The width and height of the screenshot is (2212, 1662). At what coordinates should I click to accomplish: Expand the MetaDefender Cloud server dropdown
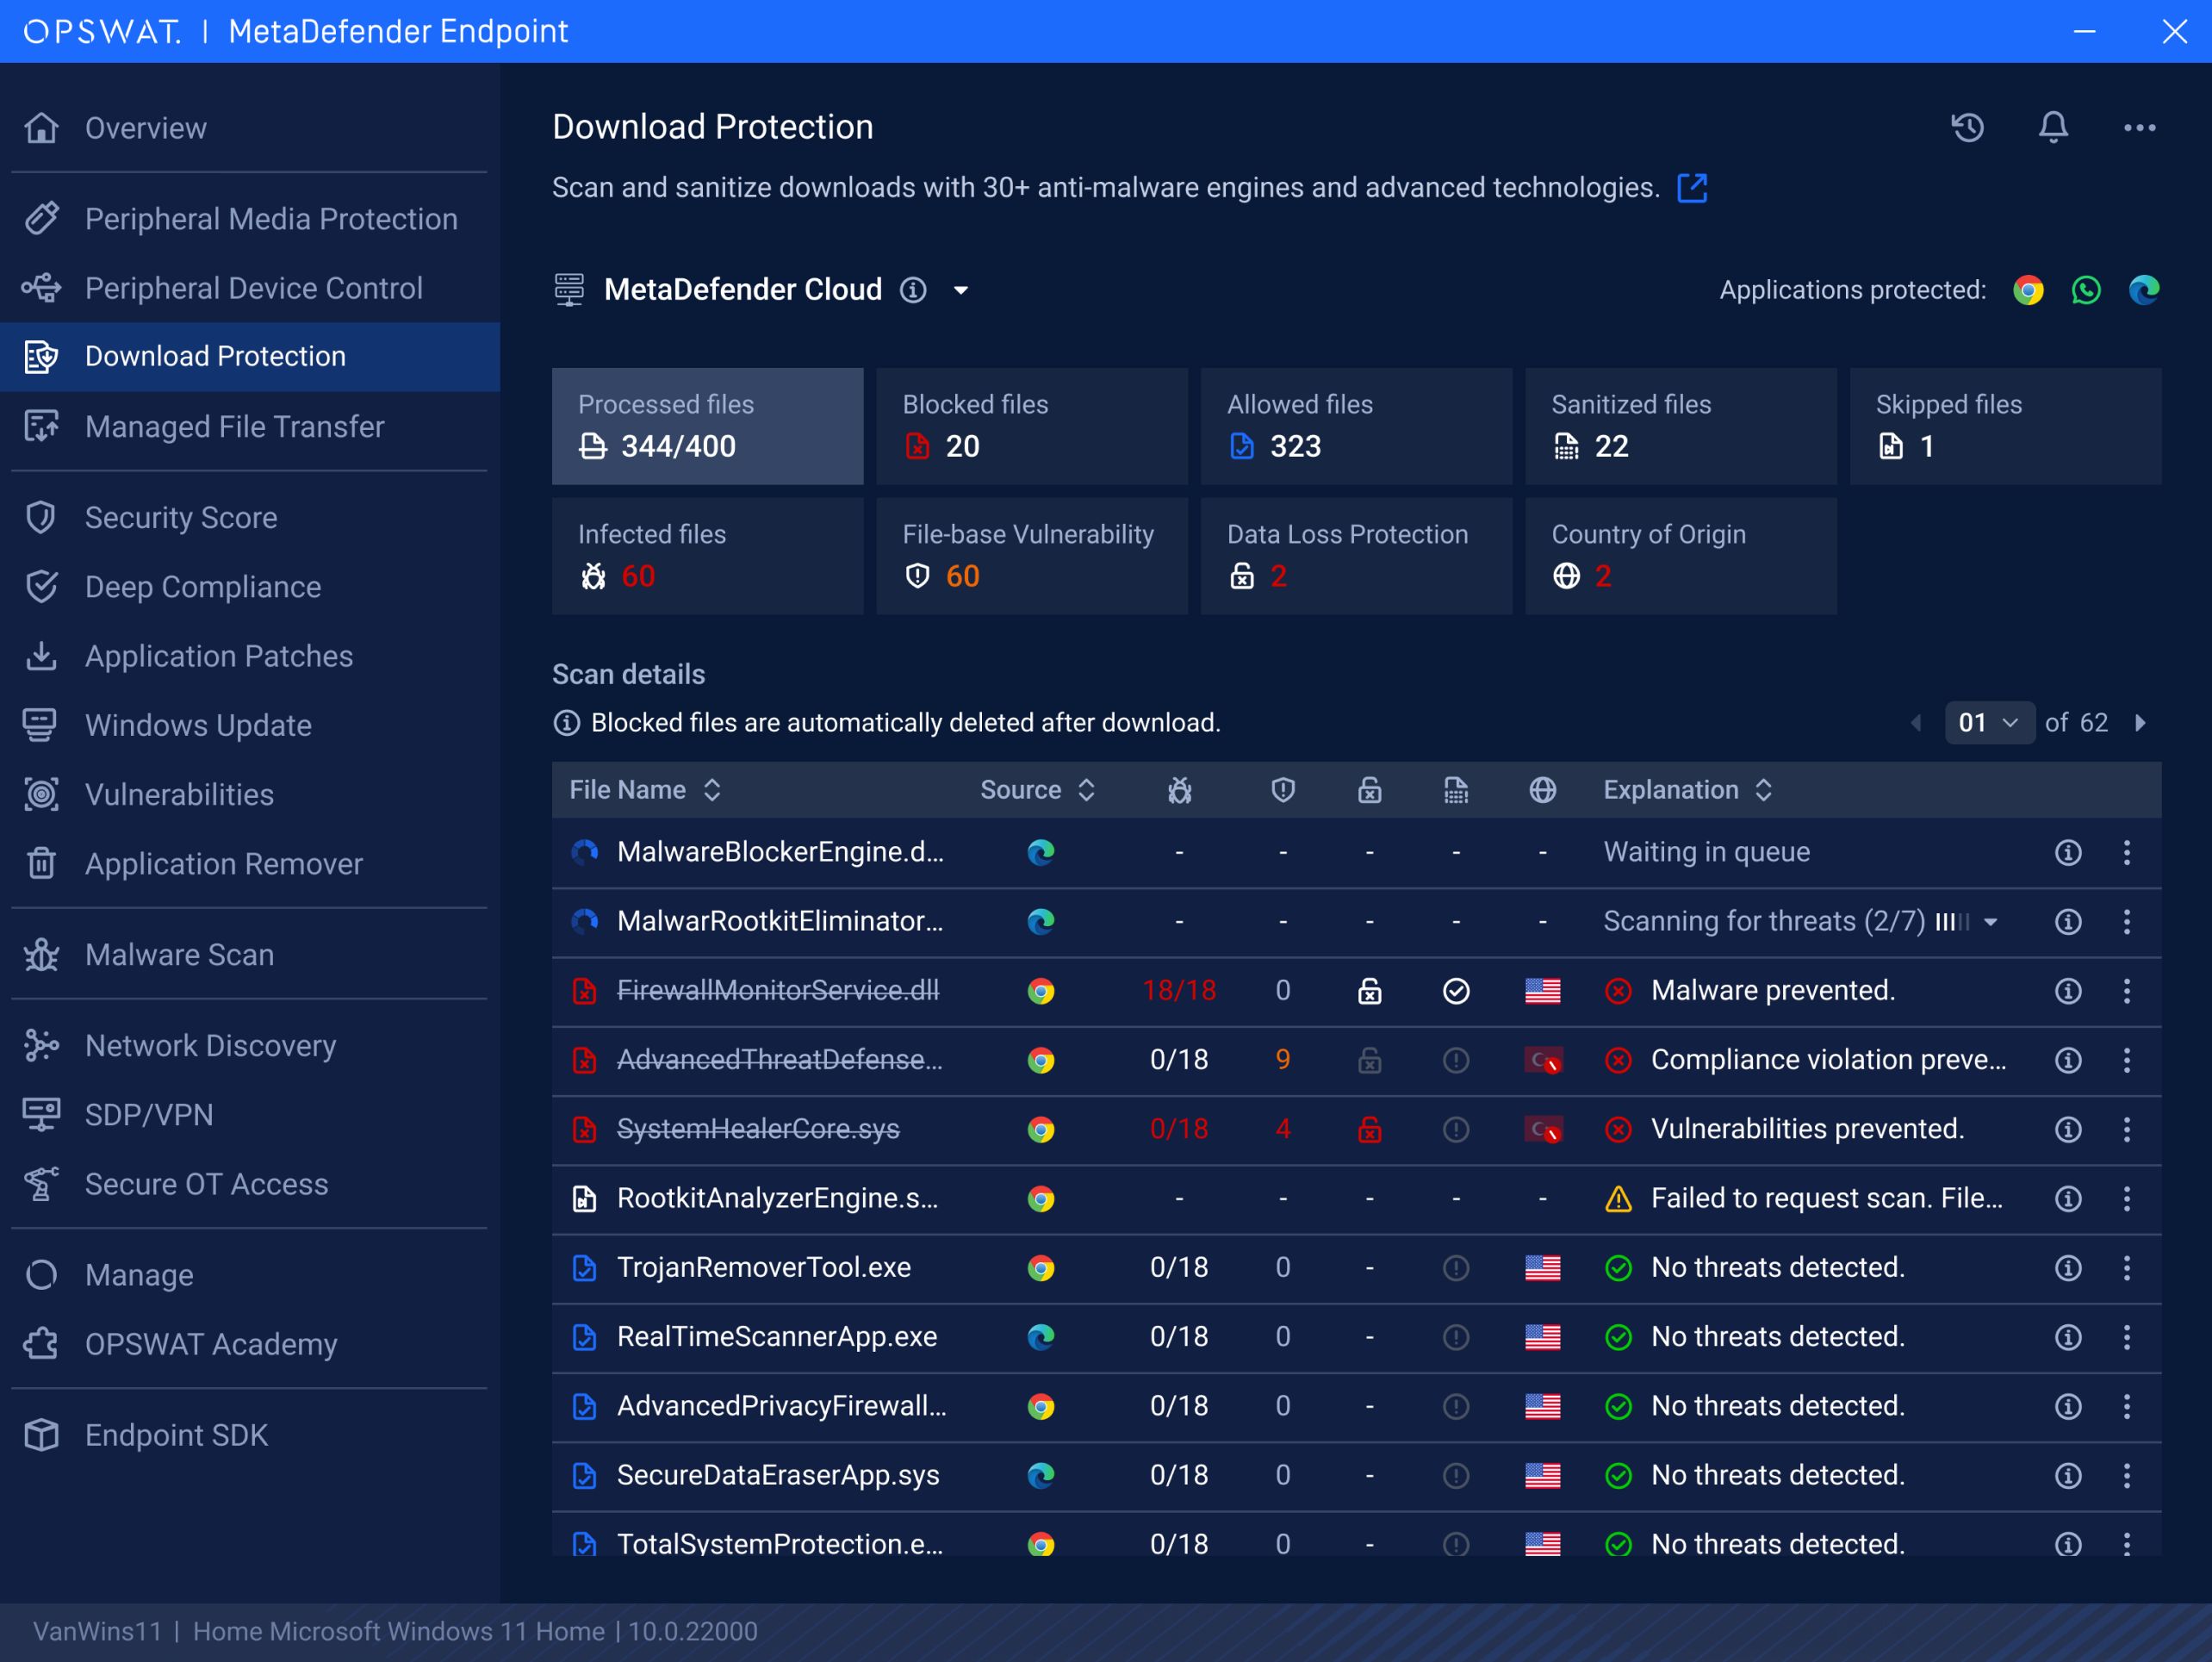tap(961, 290)
